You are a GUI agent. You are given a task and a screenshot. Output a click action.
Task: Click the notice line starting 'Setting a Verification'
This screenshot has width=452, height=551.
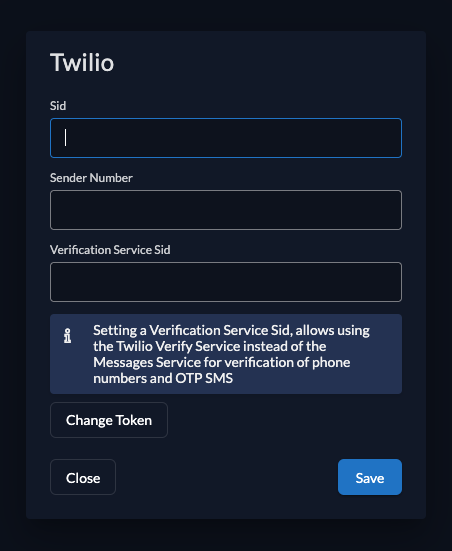(231, 331)
